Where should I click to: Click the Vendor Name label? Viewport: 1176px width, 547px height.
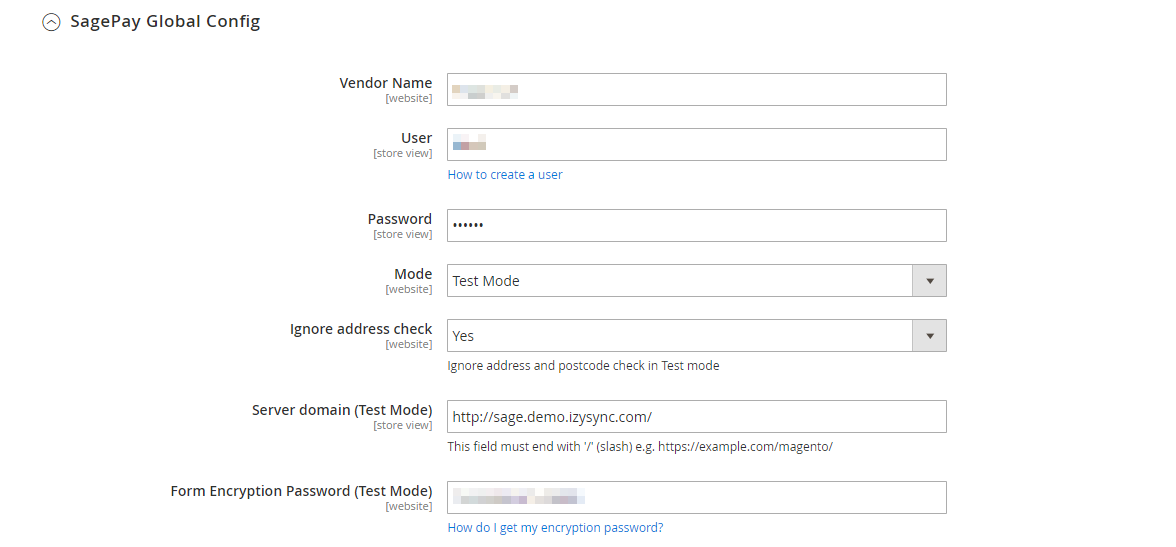click(x=385, y=83)
